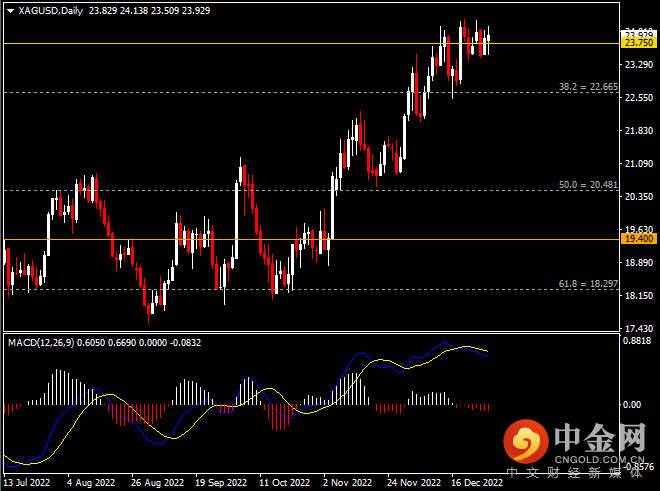The width and height of the screenshot is (660, 491).
Task: Click the MACD(12,26,9) indicator label
Action: (42, 342)
